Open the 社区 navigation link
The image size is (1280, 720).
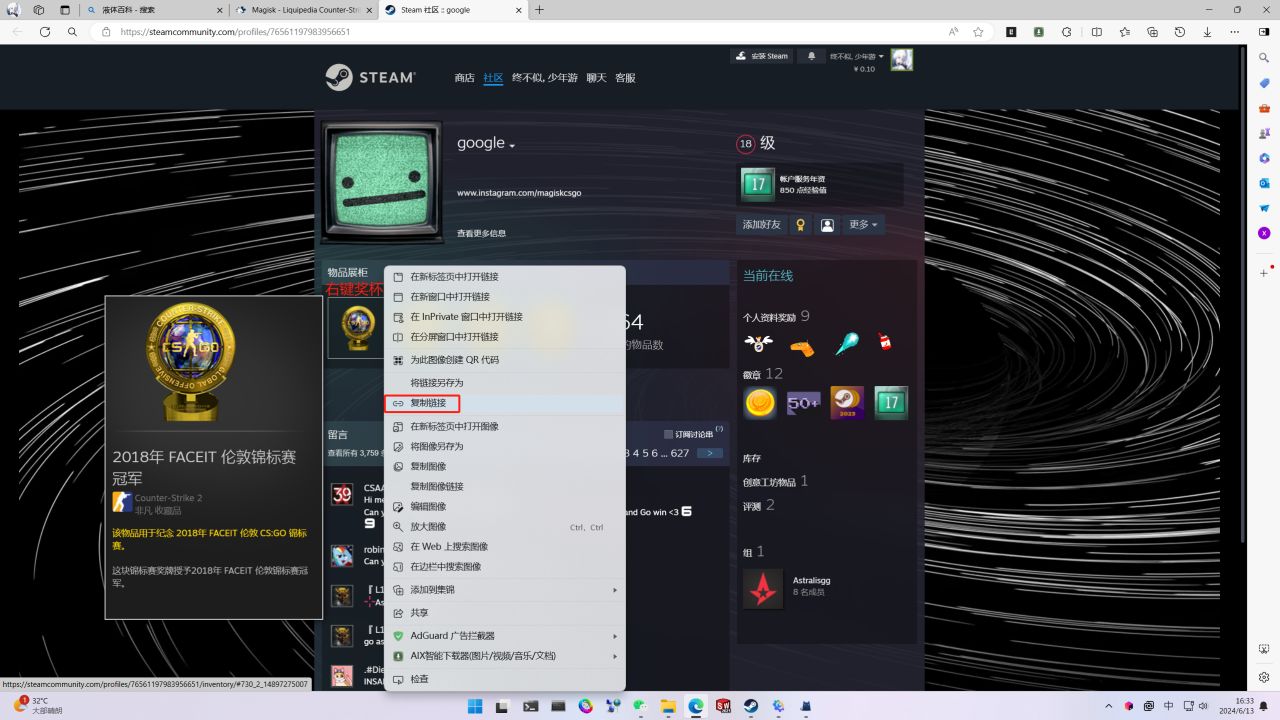[493, 78]
